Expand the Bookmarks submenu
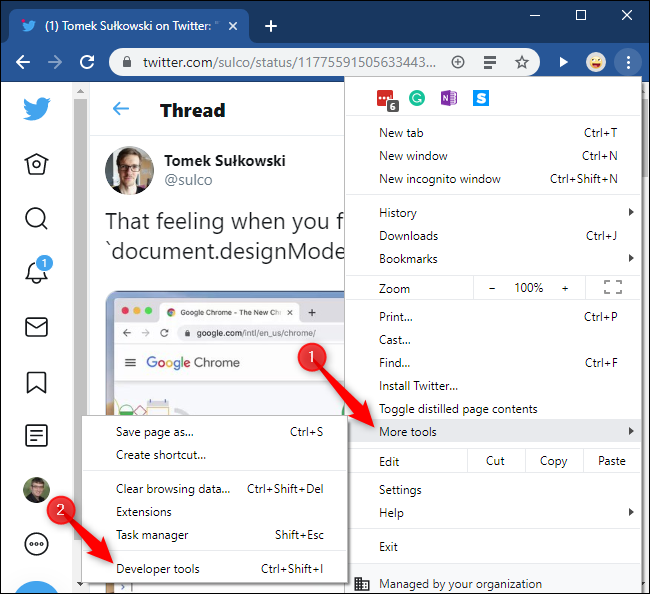Screen dimensions: 650x594 493,259
